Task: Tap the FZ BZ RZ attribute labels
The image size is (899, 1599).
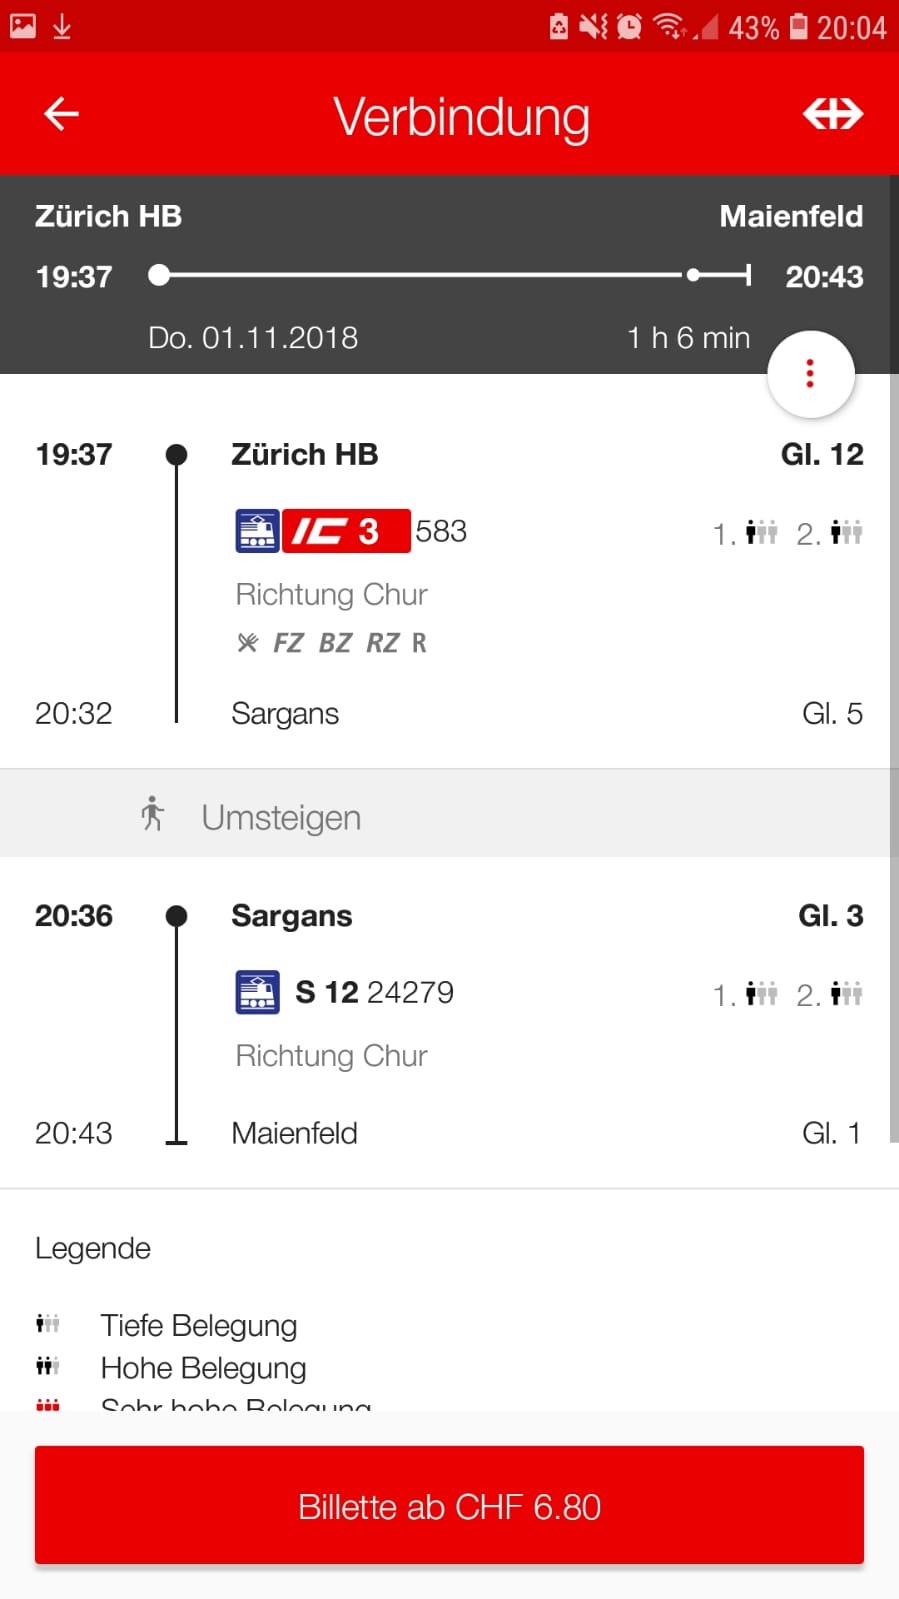Action: [336, 642]
